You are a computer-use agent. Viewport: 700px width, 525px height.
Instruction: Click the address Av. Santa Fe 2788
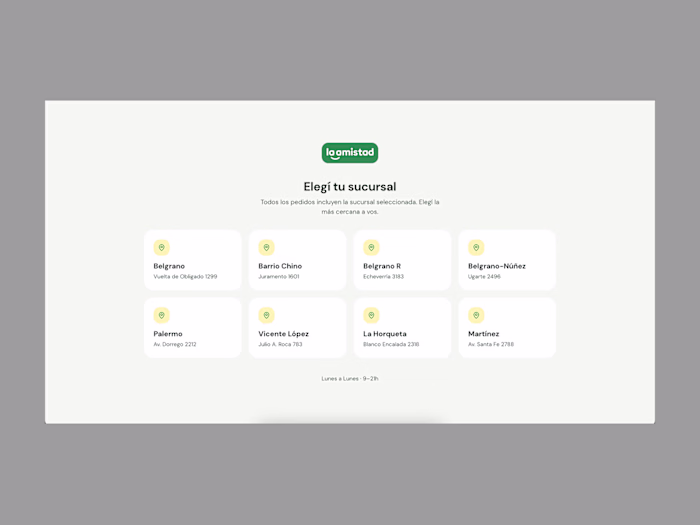point(491,344)
